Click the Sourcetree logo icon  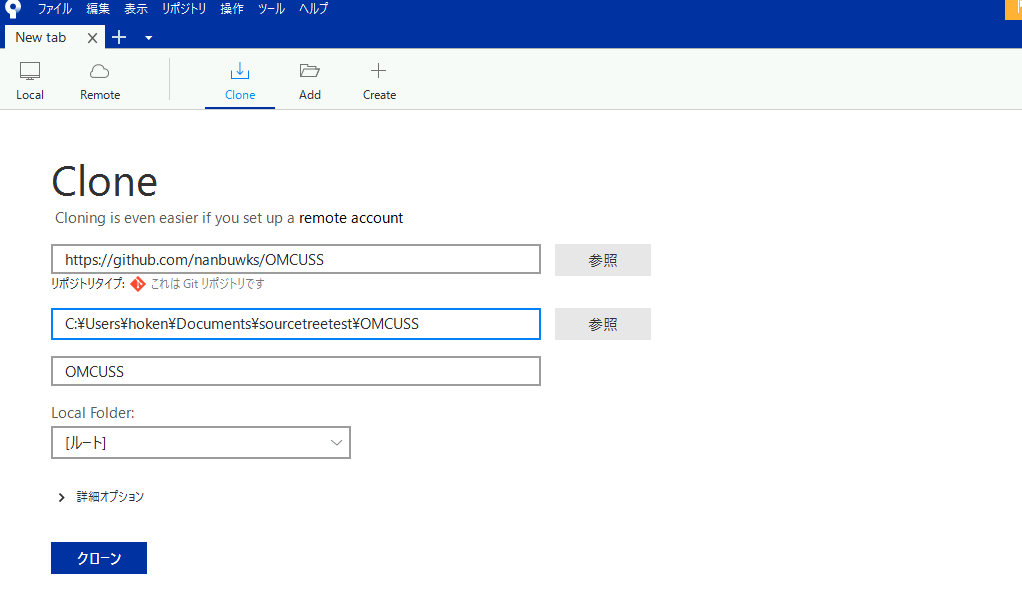12,8
